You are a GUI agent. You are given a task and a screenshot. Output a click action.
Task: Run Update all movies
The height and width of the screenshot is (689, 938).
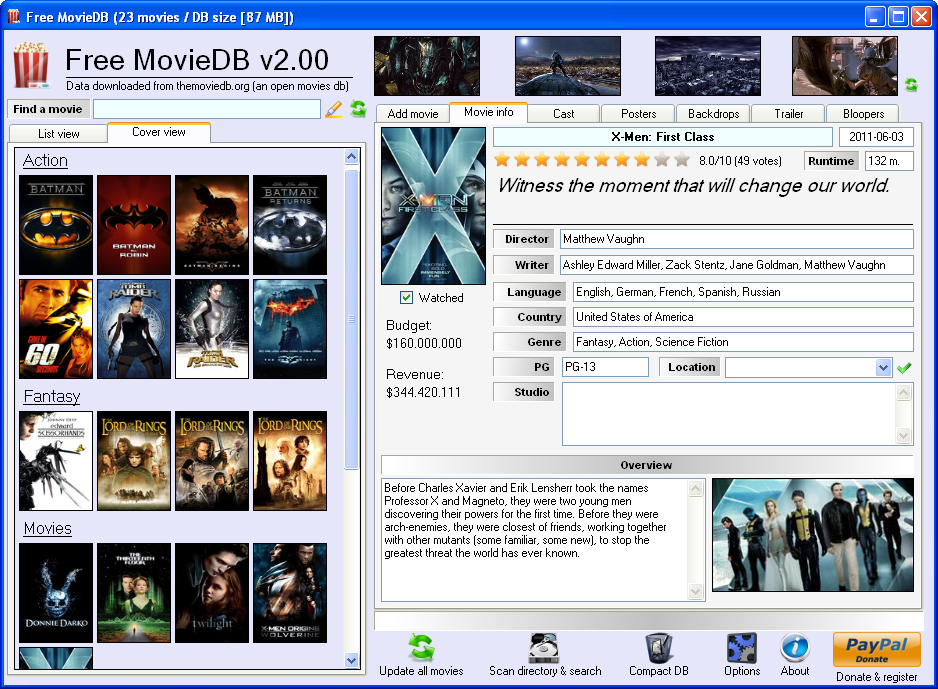pos(421,655)
